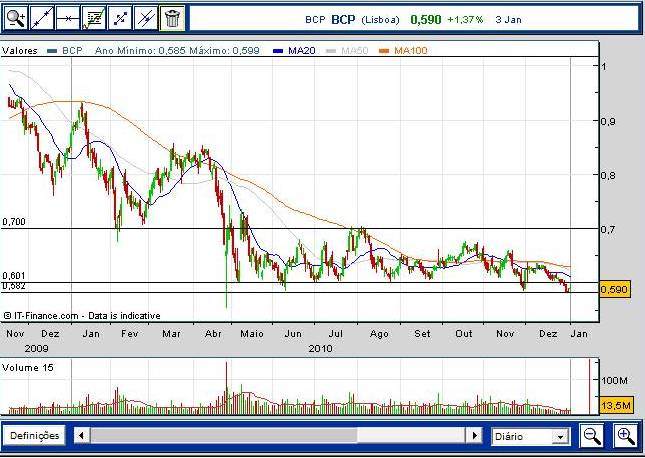Select the parallel channel lines tool

146,18
